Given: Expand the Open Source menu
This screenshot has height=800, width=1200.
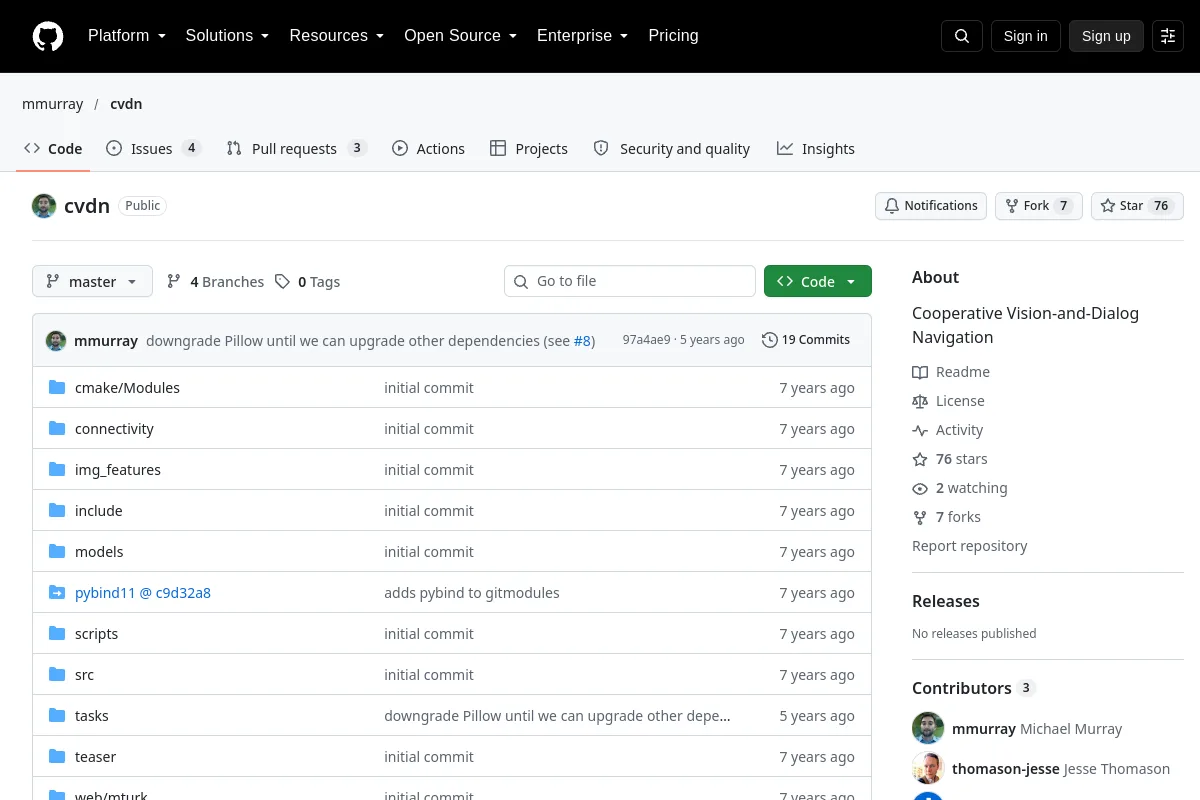Looking at the screenshot, I should click(x=460, y=36).
